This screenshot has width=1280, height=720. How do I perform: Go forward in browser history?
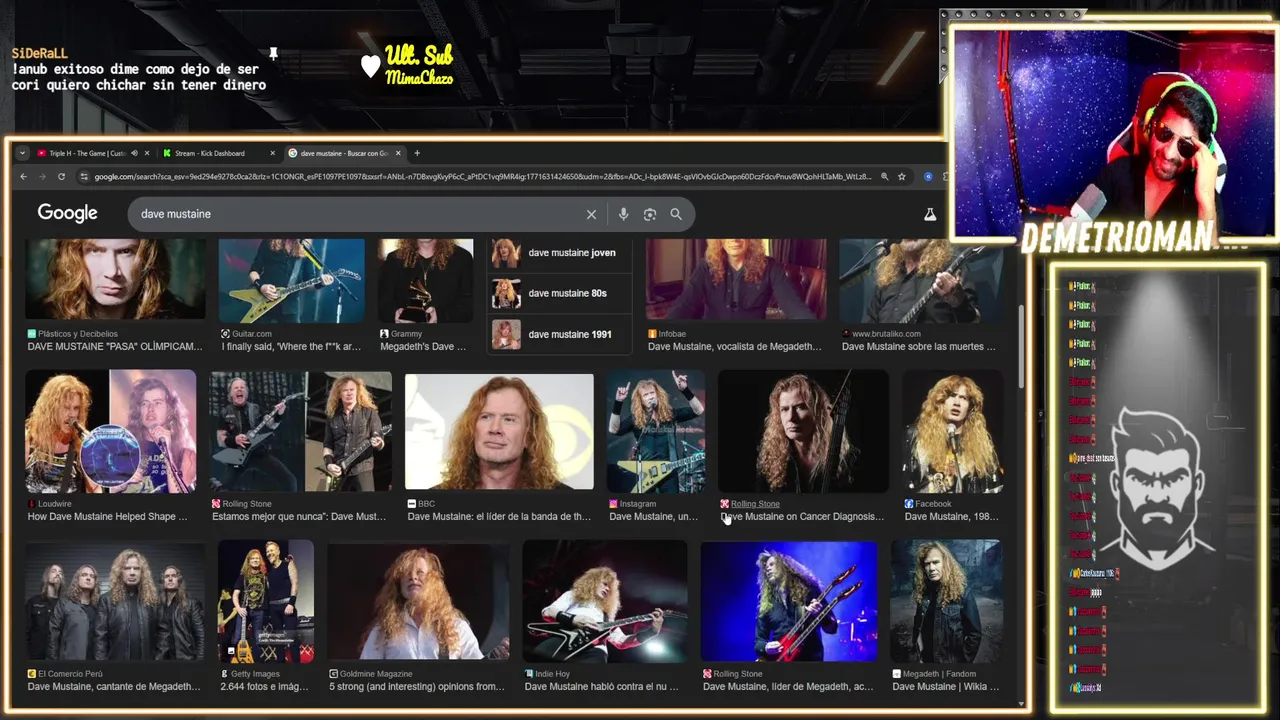(x=42, y=177)
